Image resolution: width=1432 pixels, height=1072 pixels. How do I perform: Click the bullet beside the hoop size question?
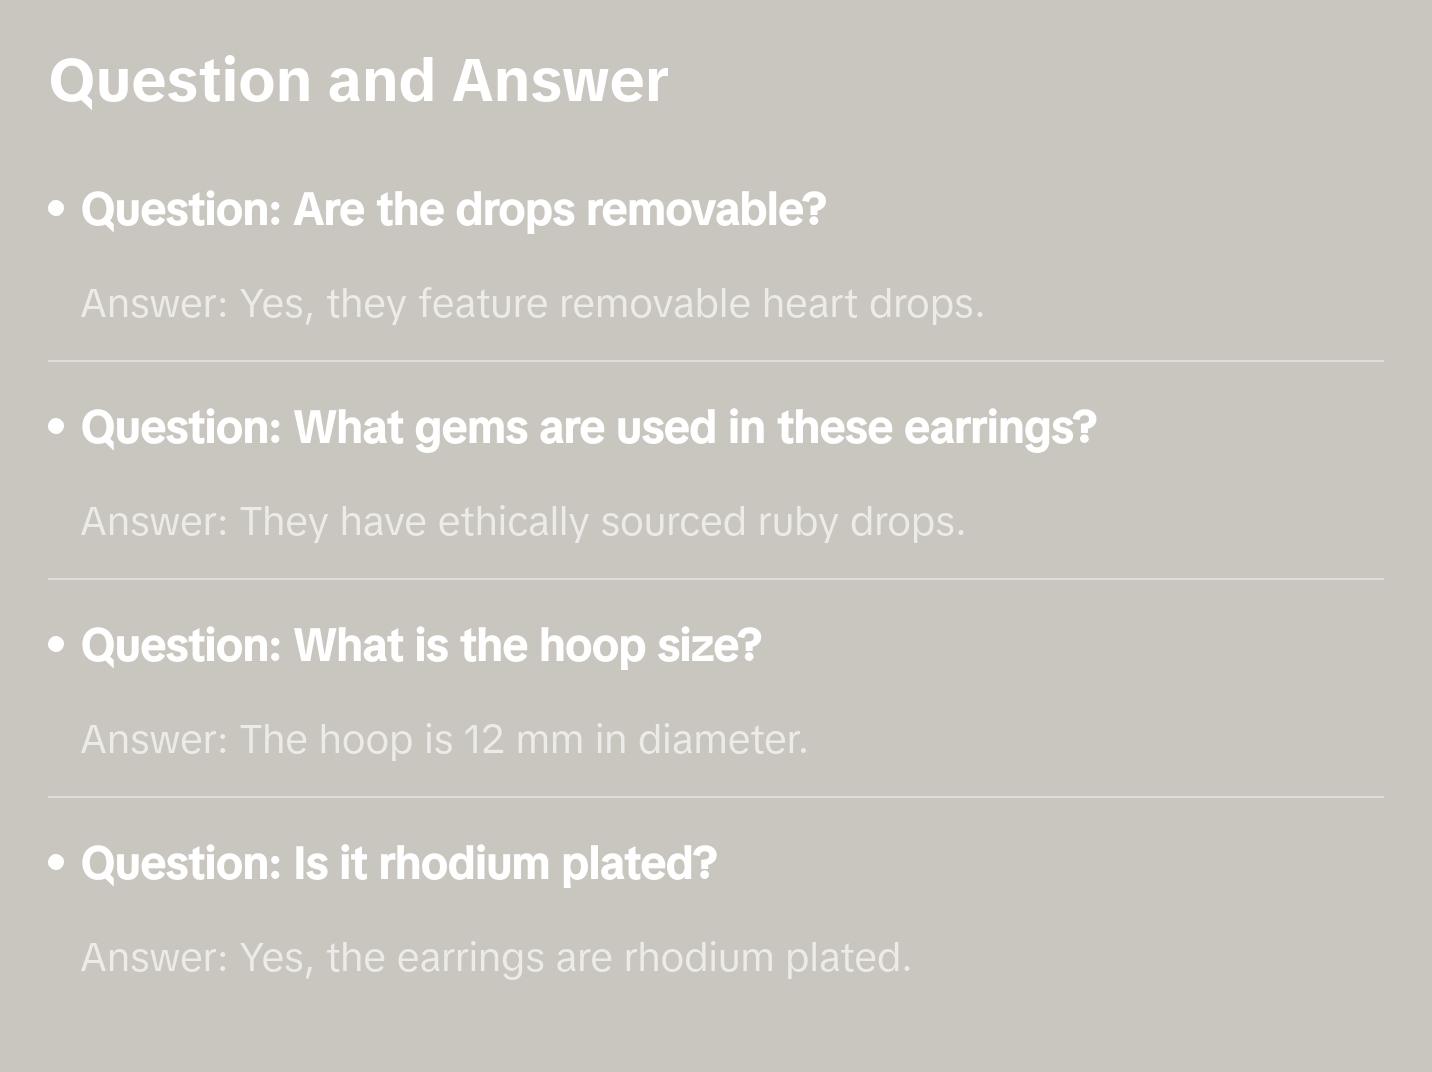coord(57,645)
